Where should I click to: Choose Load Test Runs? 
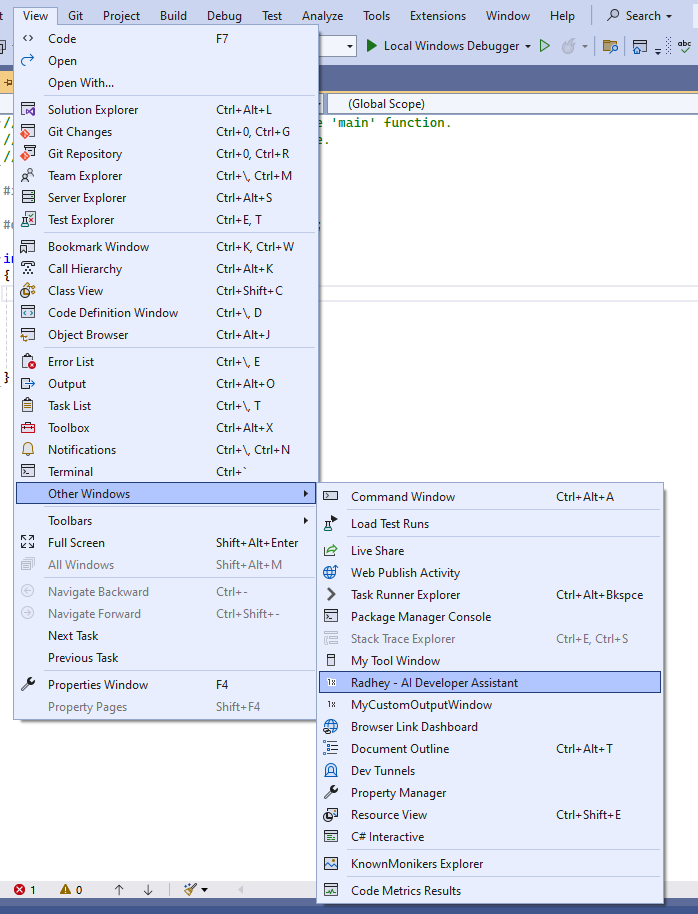490,523
